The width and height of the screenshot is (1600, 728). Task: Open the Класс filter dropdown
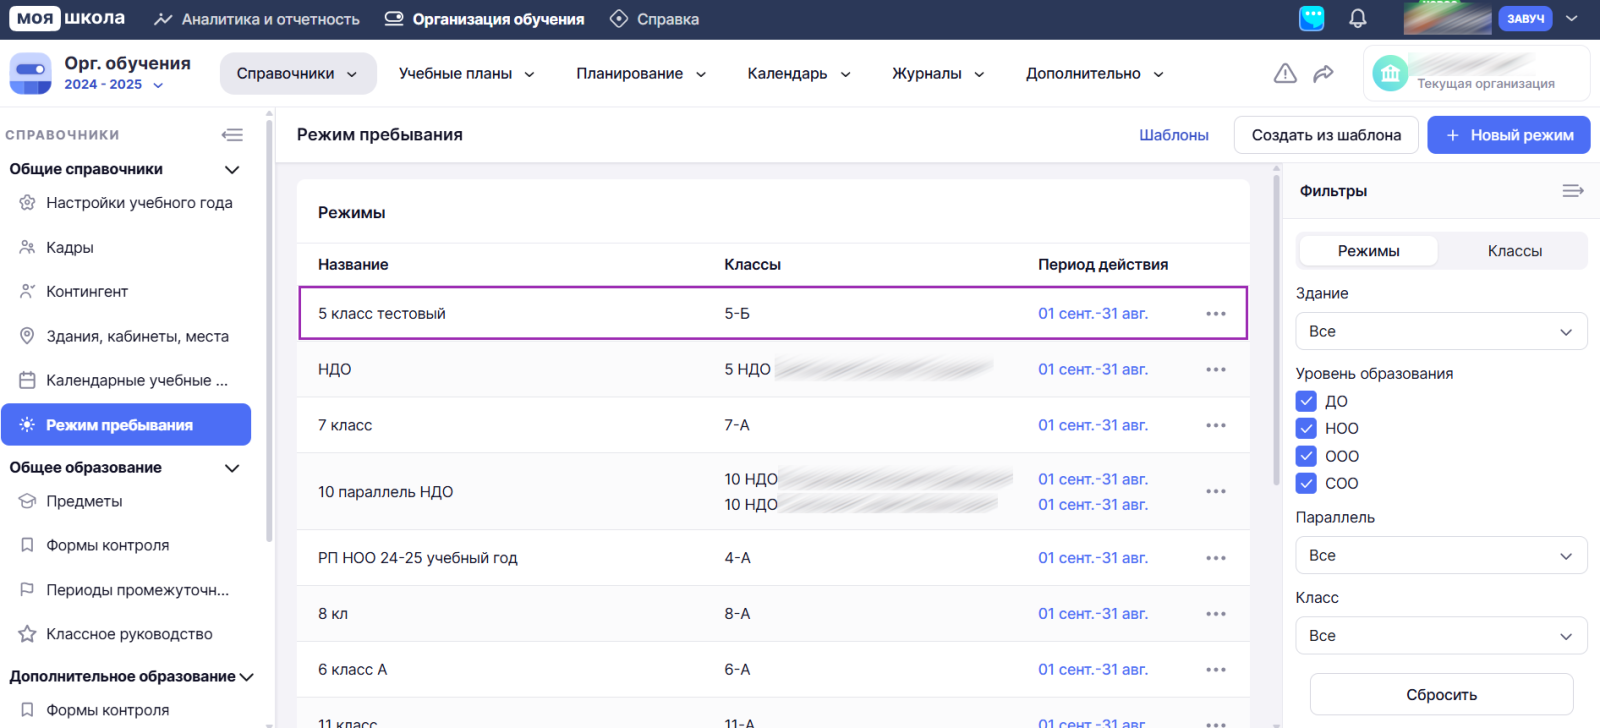pos(1441,635)
